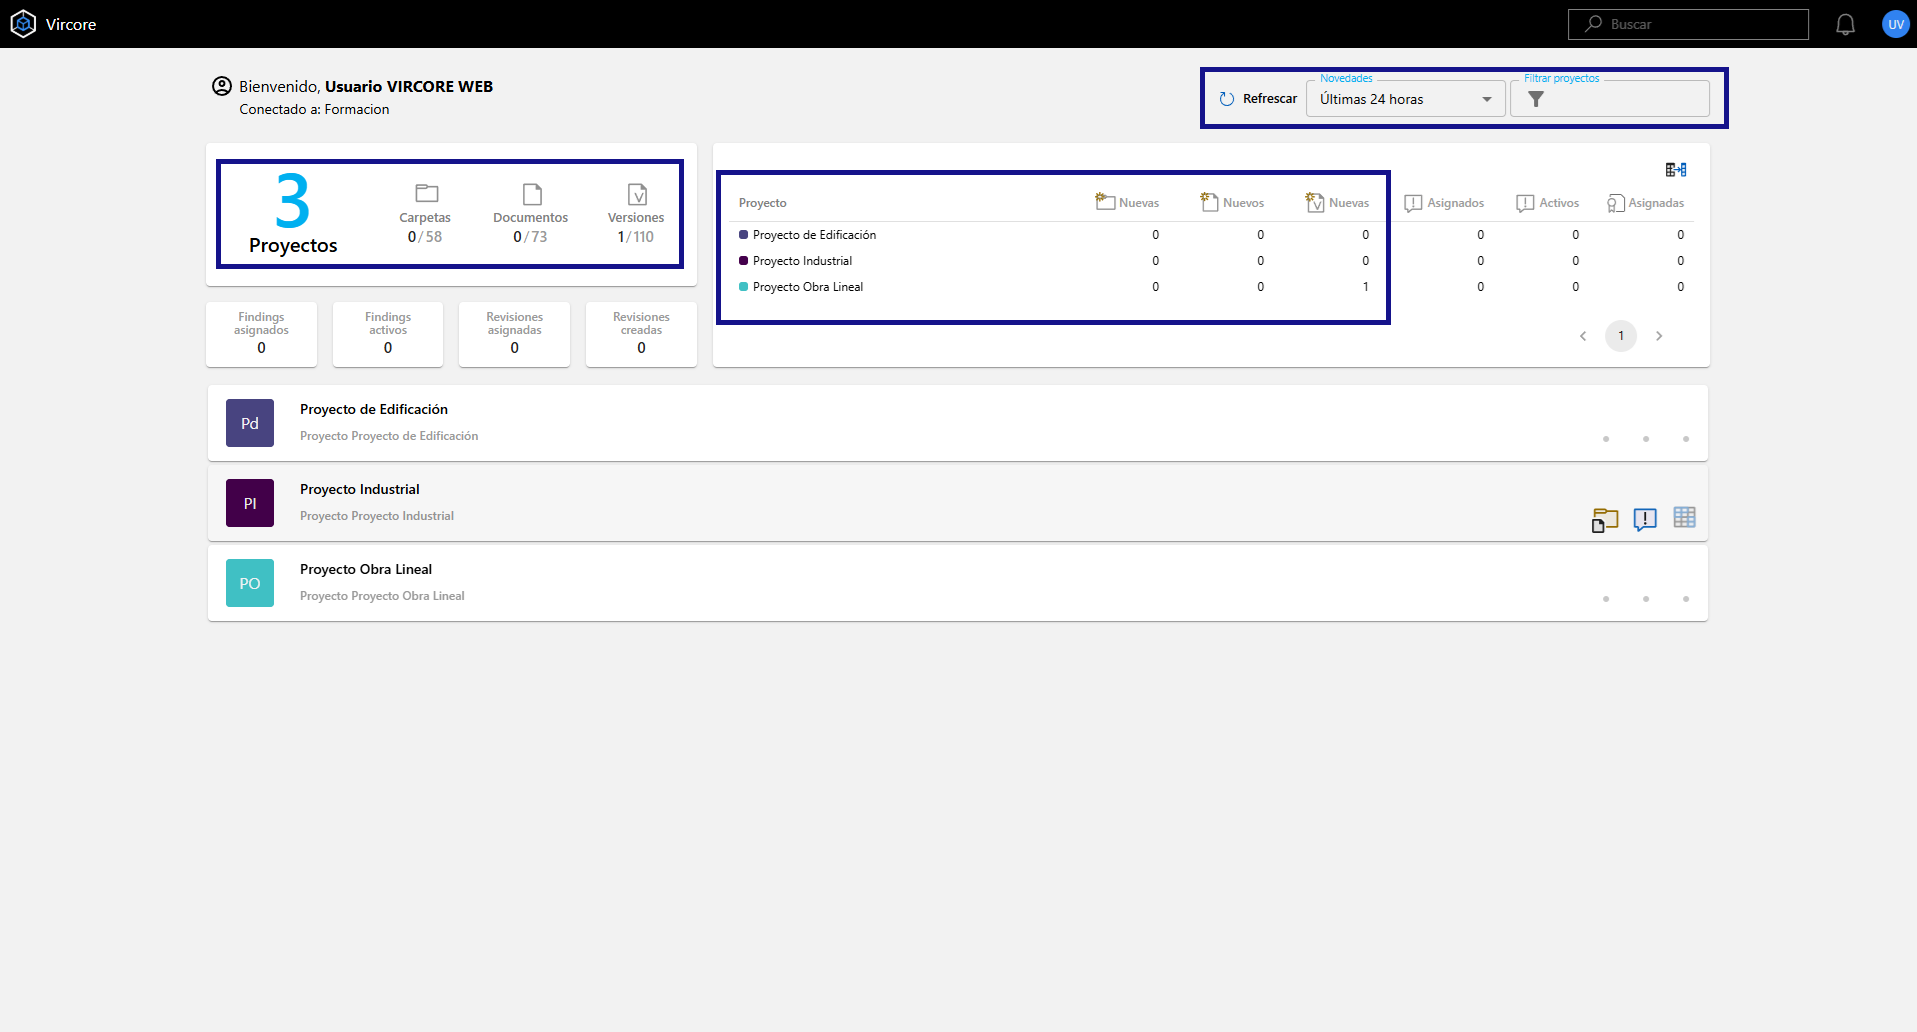Open the table view icon on Proyecto Industrial
Screen dimensions: 1917x1032
point(1685,518)
